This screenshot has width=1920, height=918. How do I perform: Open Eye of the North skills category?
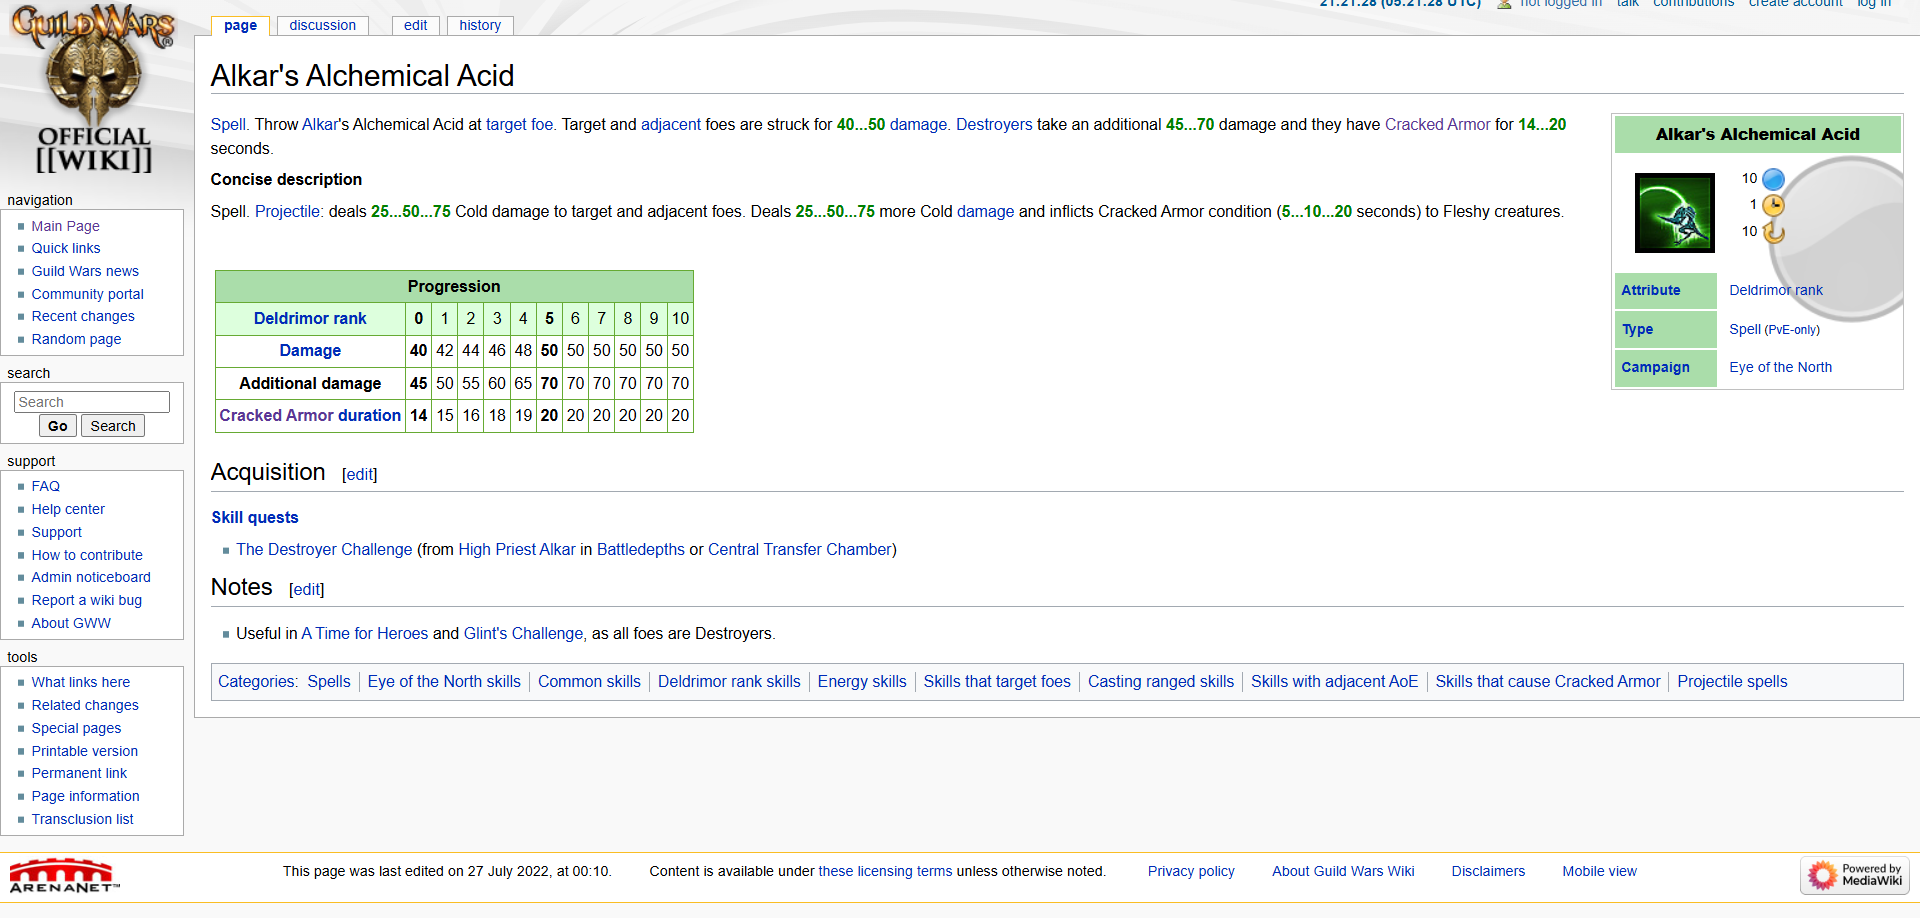point(444,681)
